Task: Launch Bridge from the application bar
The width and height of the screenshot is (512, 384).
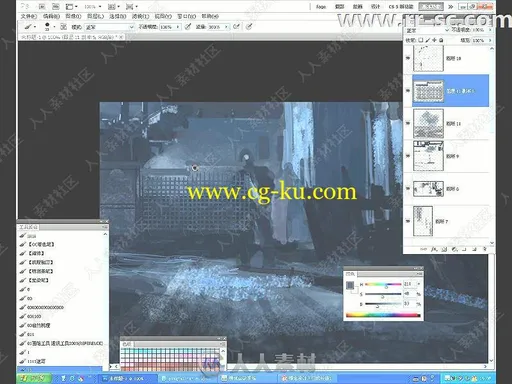Action: 42,6
